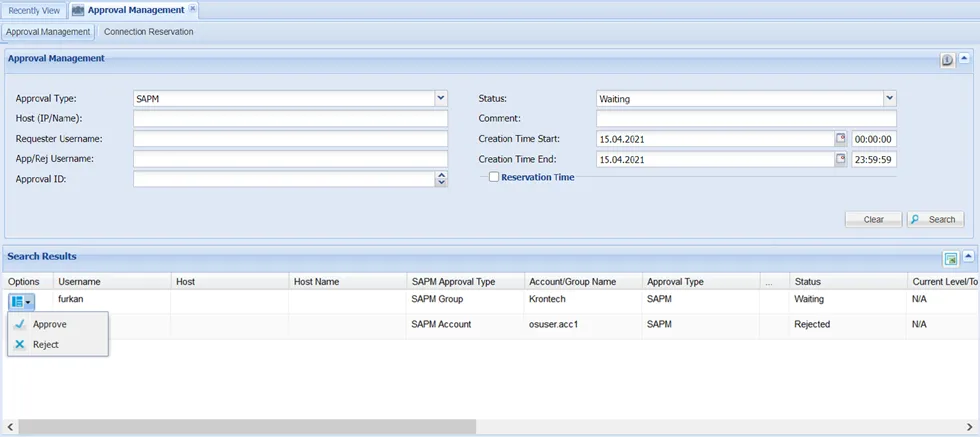Open Creation Time Start calendar picker

(841, 139)
